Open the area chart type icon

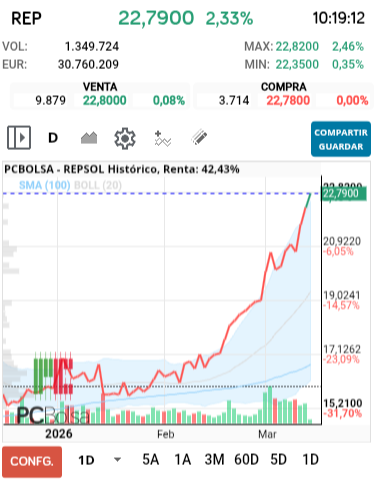click(x=89, y=138)
